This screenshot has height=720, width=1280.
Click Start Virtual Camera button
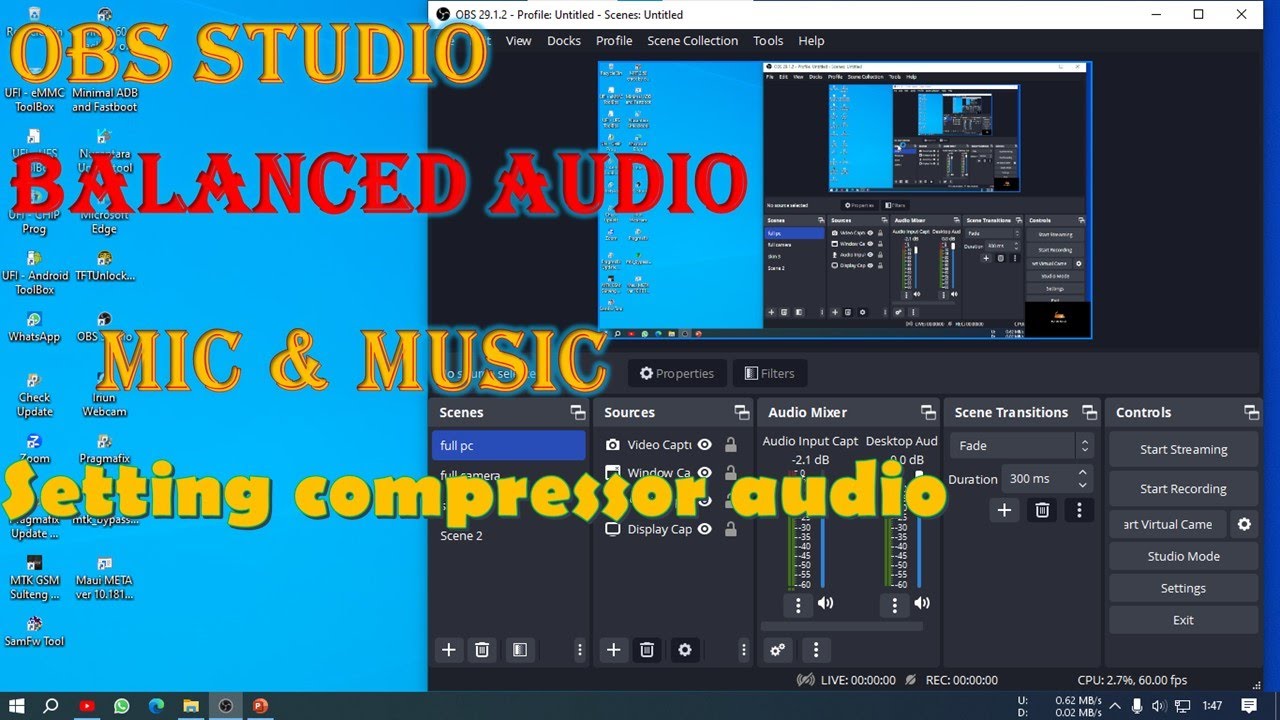pos(1167,524)
